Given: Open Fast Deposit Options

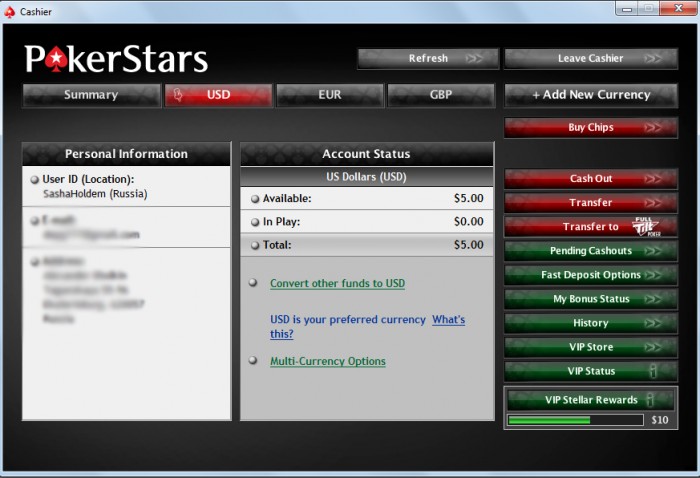Looking at the screenshot, I should click(x=591, y=275).
